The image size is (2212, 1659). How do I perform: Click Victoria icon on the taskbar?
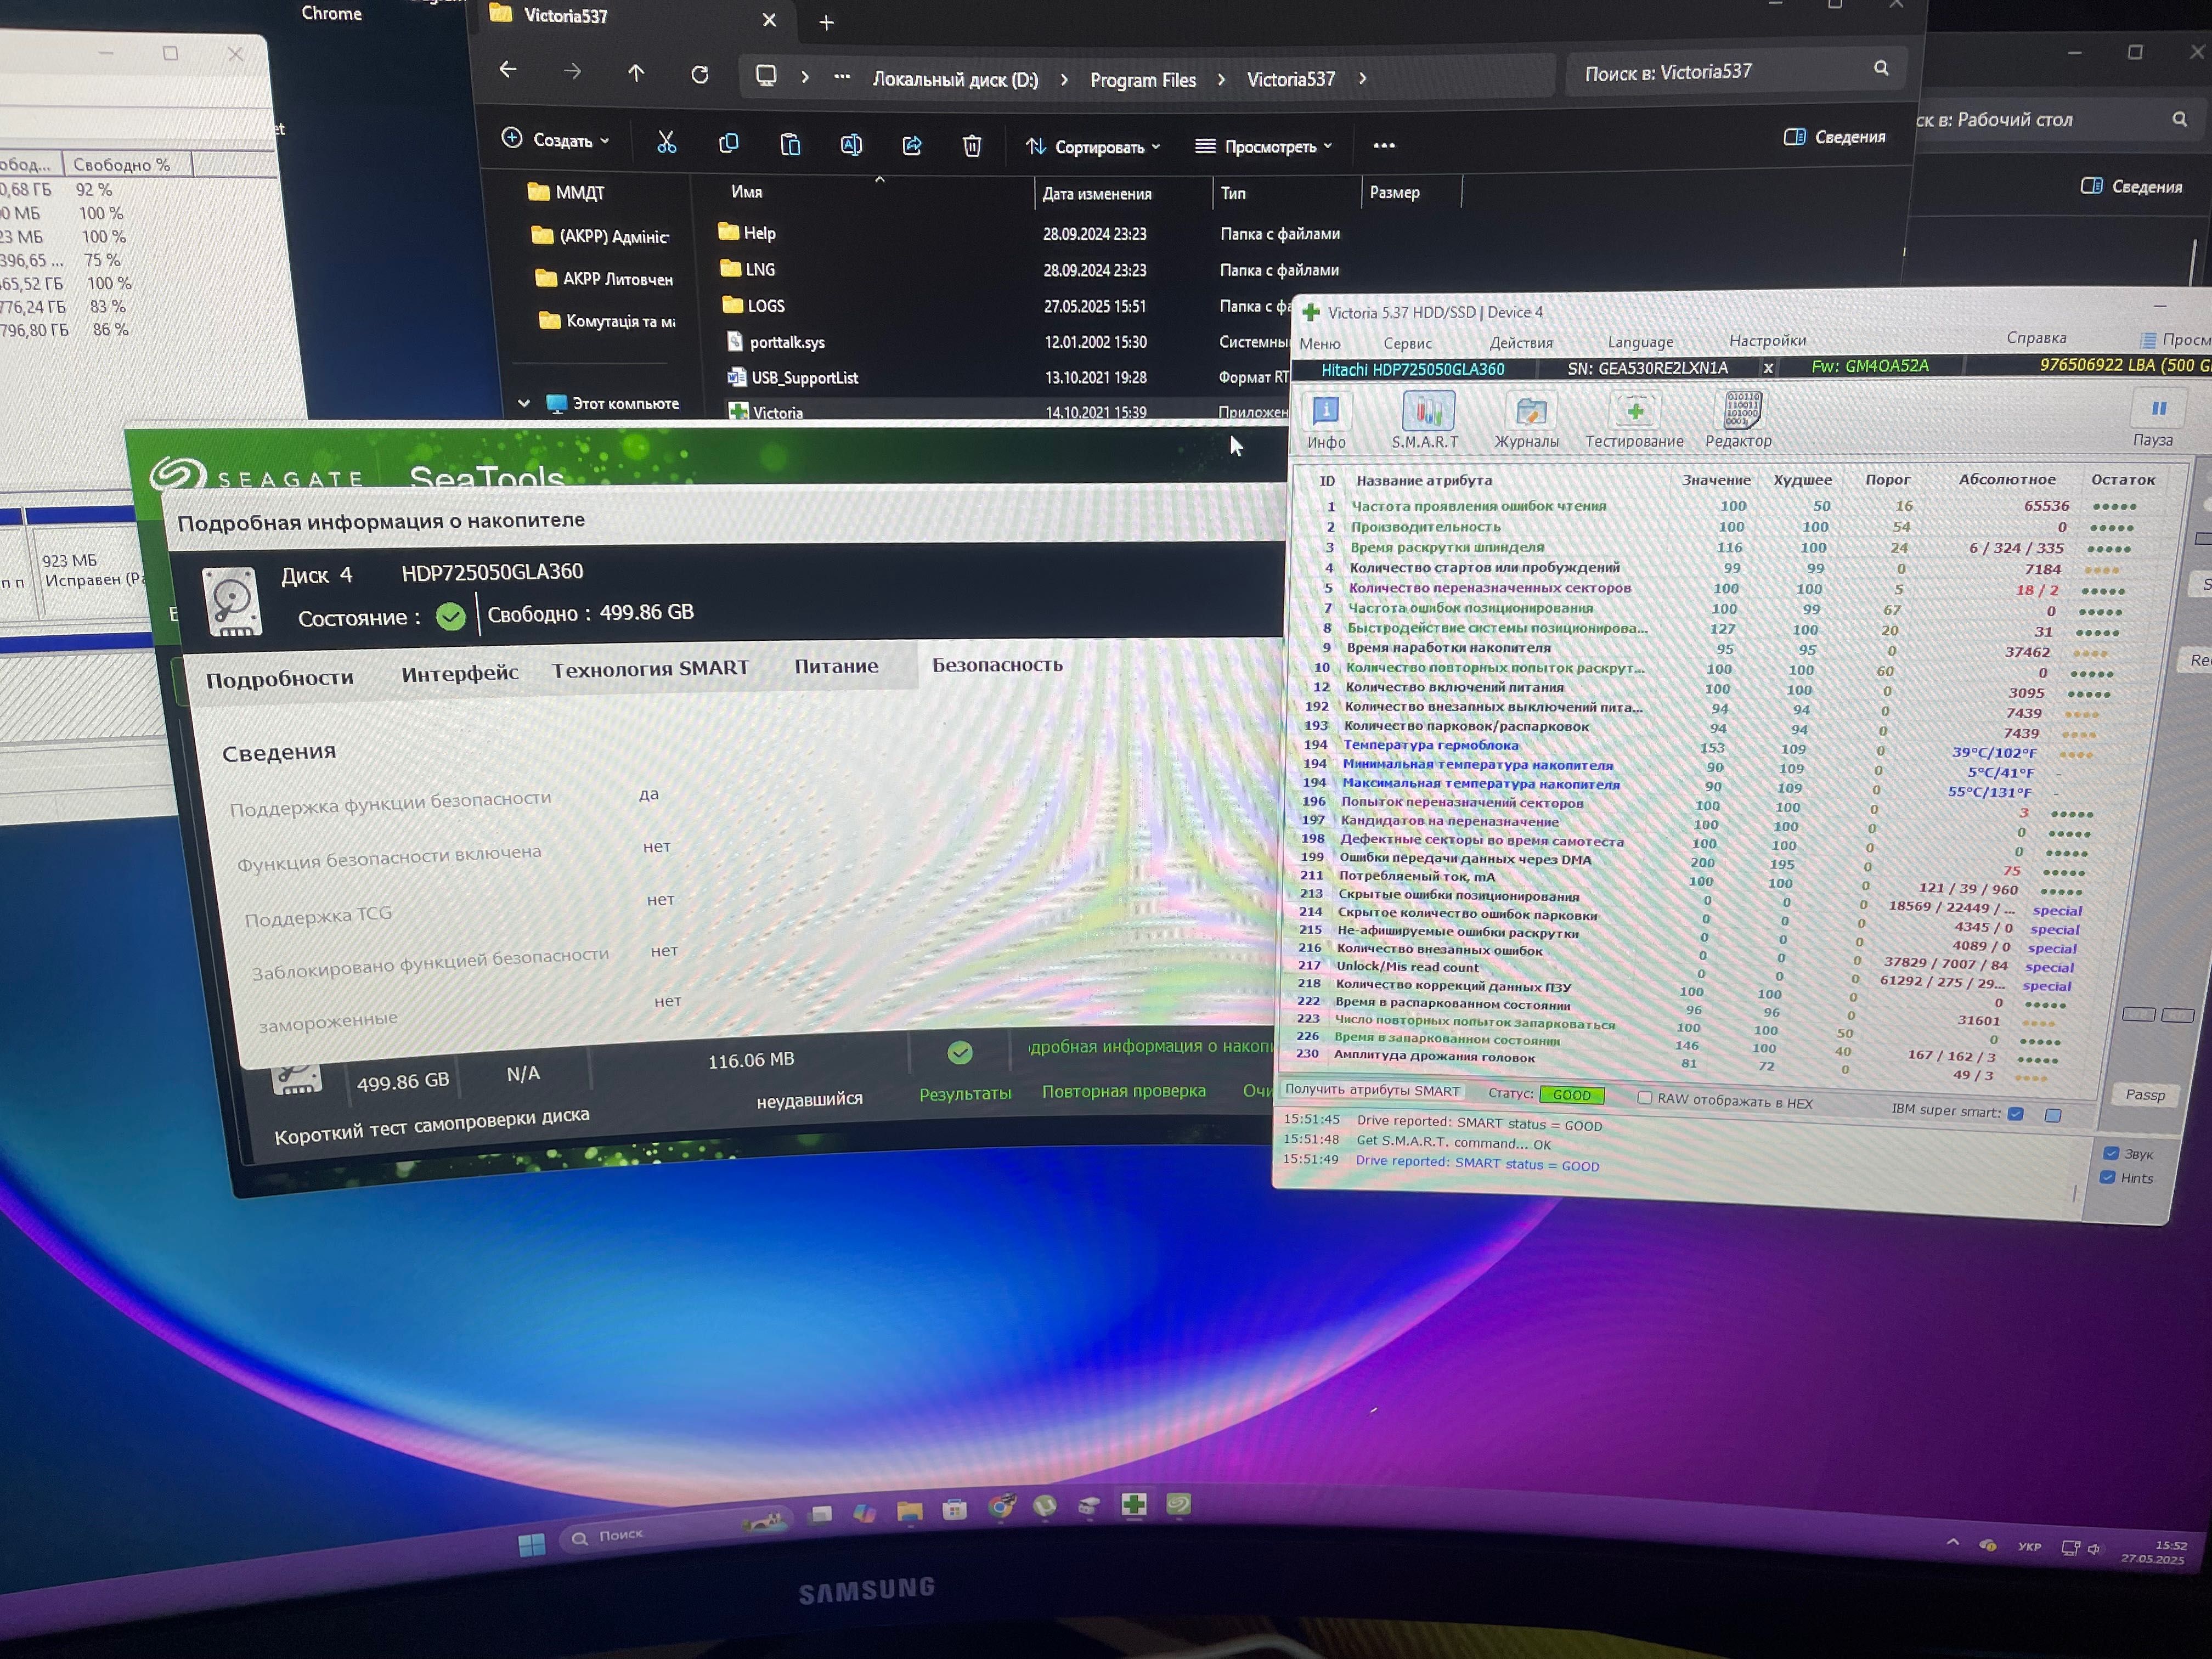click(x=1134, y=1505)
